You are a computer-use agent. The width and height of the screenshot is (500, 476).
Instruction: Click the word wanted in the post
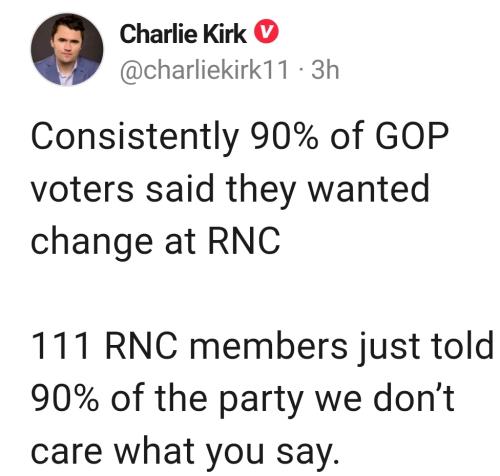368,188
